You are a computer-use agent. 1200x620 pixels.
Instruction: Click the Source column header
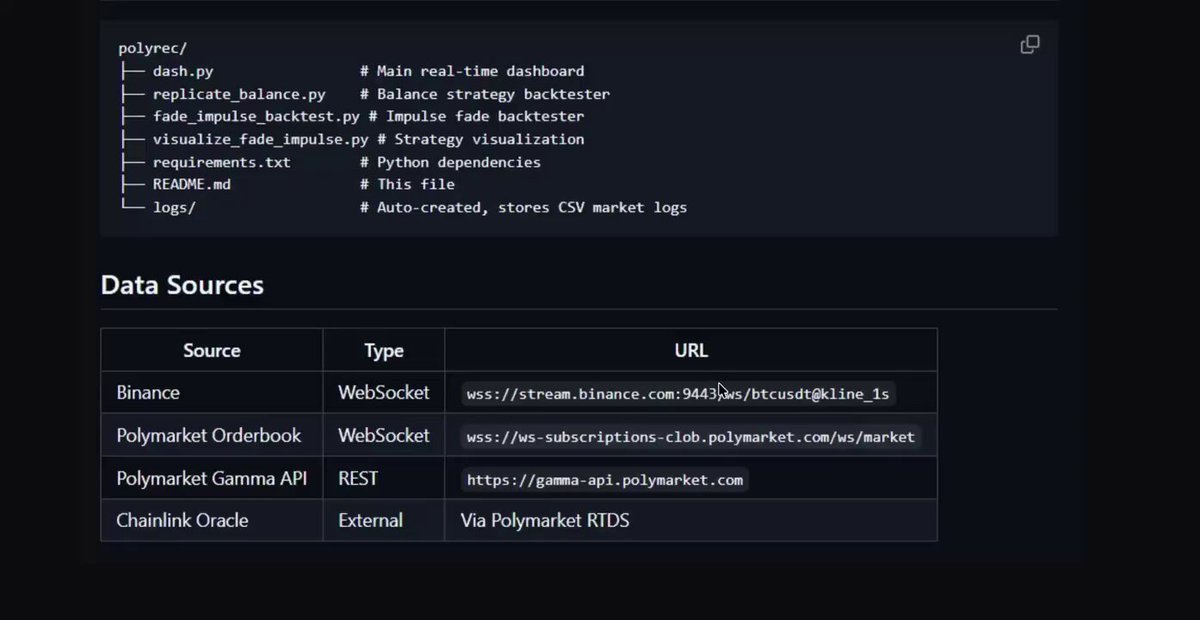pos(212,350)
